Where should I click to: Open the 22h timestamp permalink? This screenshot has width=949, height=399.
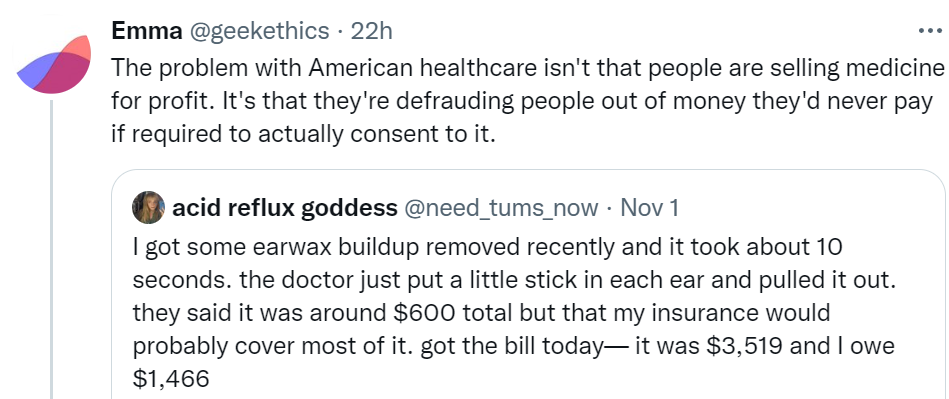[x=372, y=30]
